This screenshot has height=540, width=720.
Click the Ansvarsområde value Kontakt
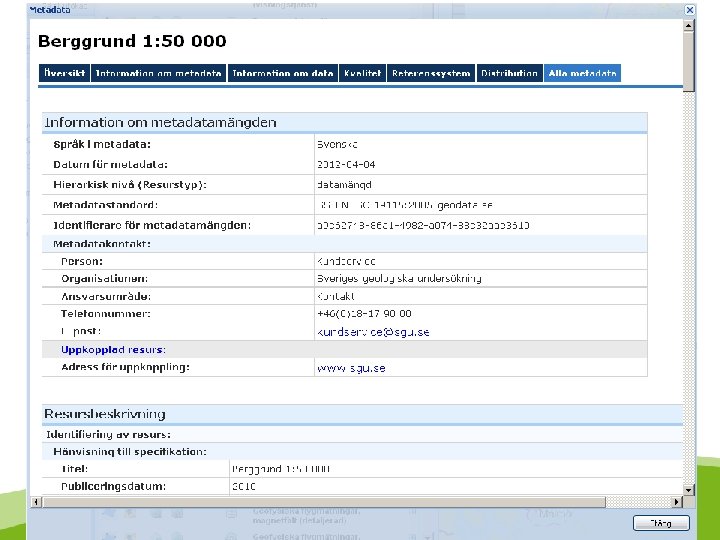coord(336,296)
